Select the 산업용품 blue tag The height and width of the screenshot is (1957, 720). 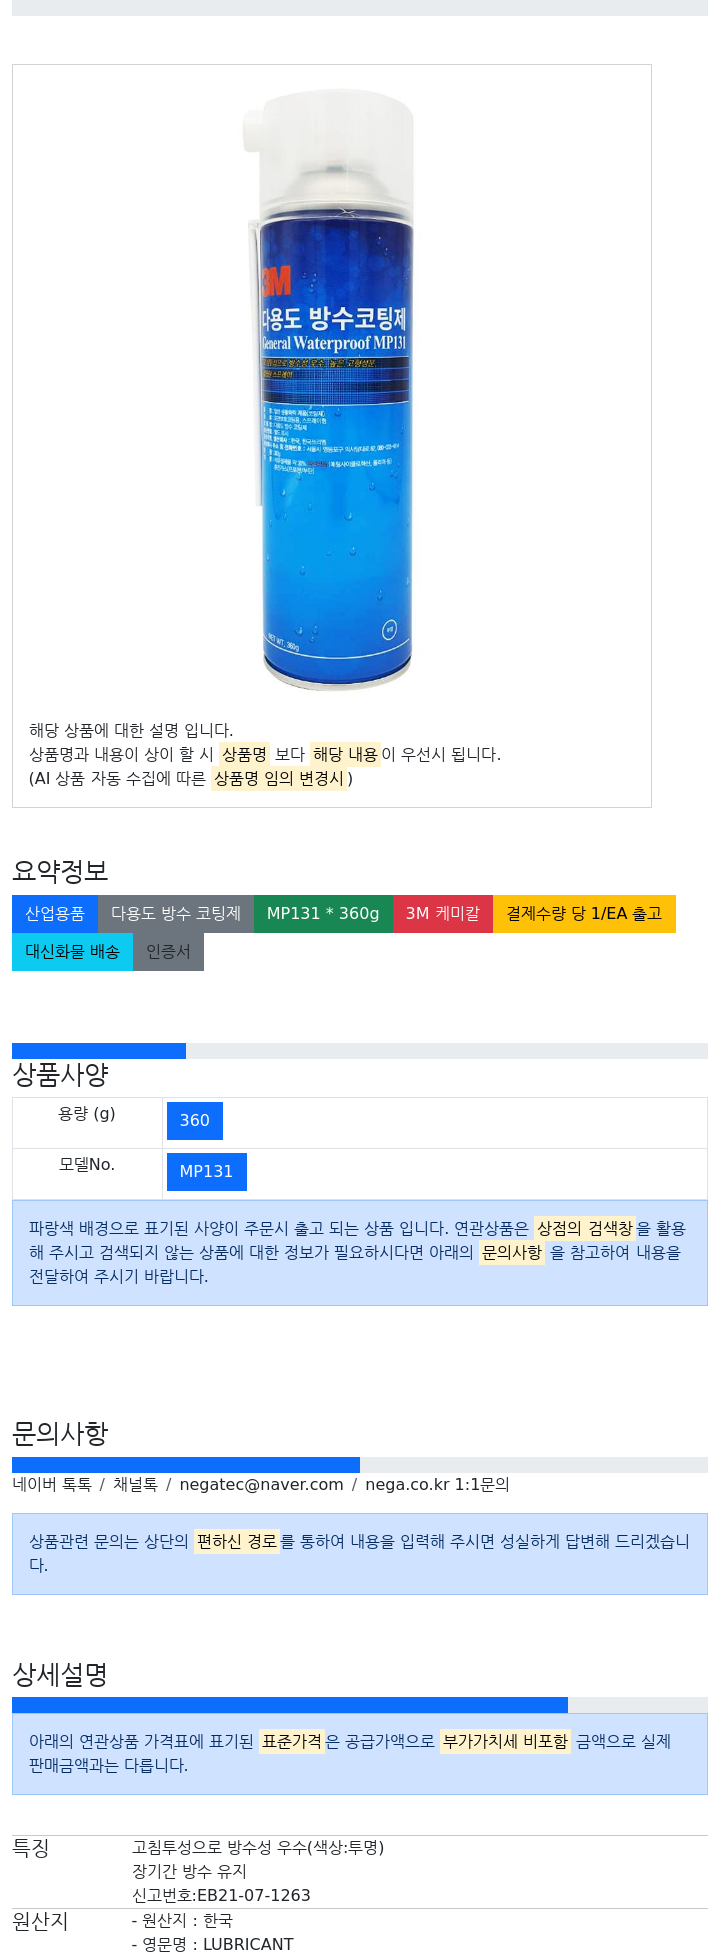[x=55, y=914]
